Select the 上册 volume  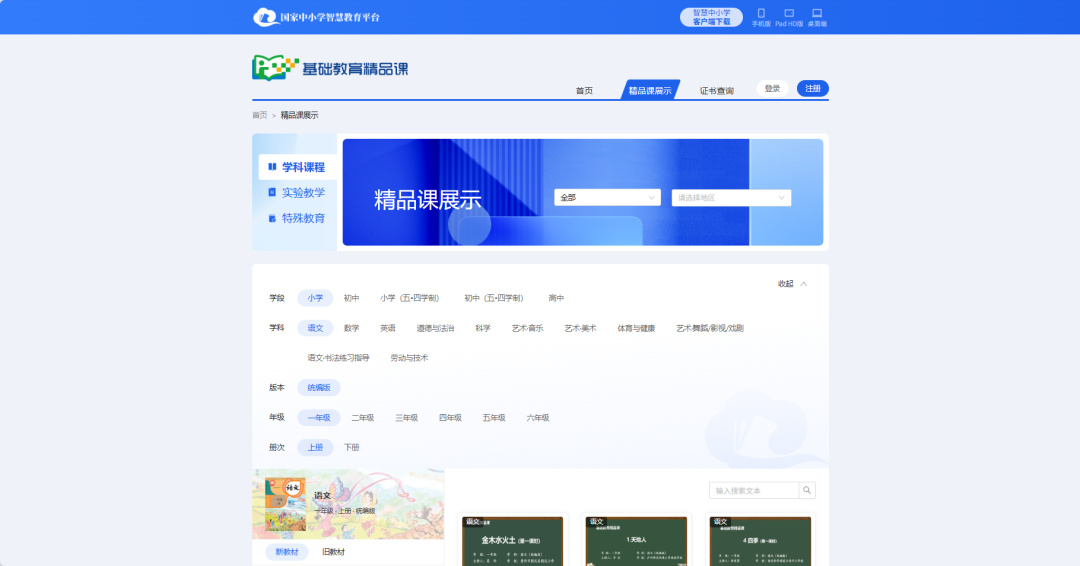[x=315, y=448]
